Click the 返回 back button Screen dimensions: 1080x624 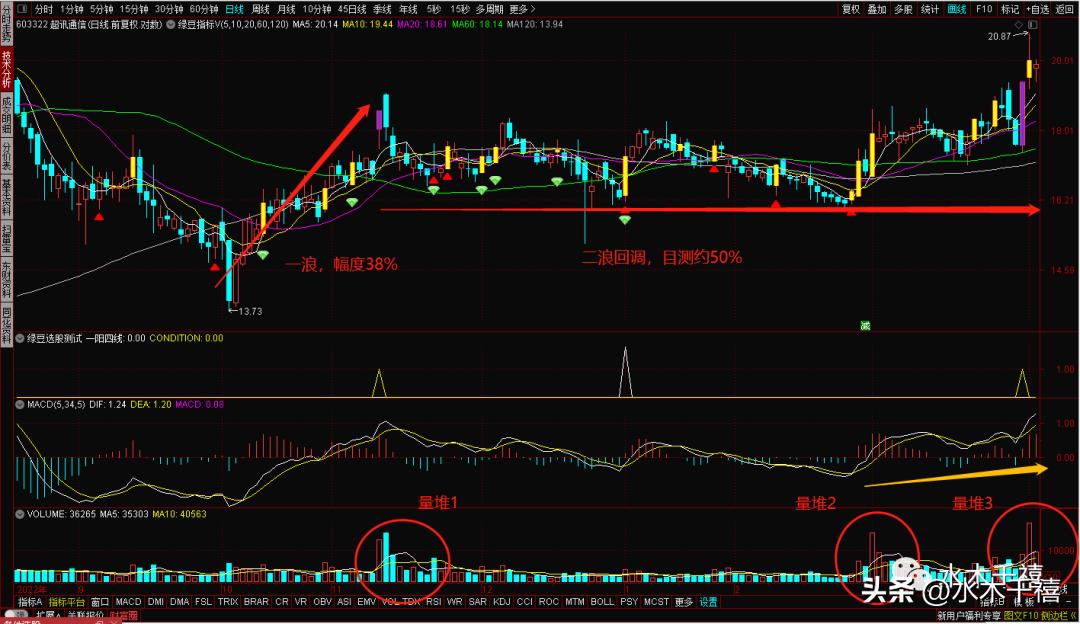[x=1065, y=9]
